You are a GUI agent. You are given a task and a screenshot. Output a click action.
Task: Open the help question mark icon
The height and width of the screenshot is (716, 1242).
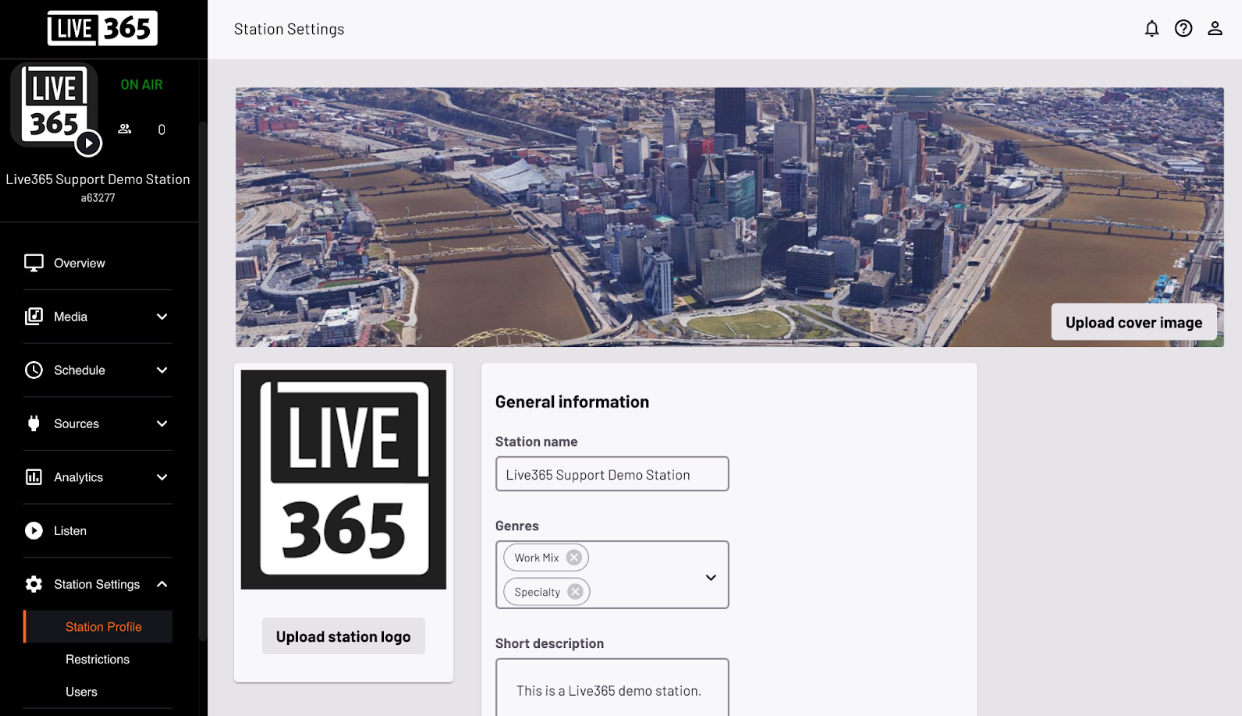click(x=1184, y=29)
